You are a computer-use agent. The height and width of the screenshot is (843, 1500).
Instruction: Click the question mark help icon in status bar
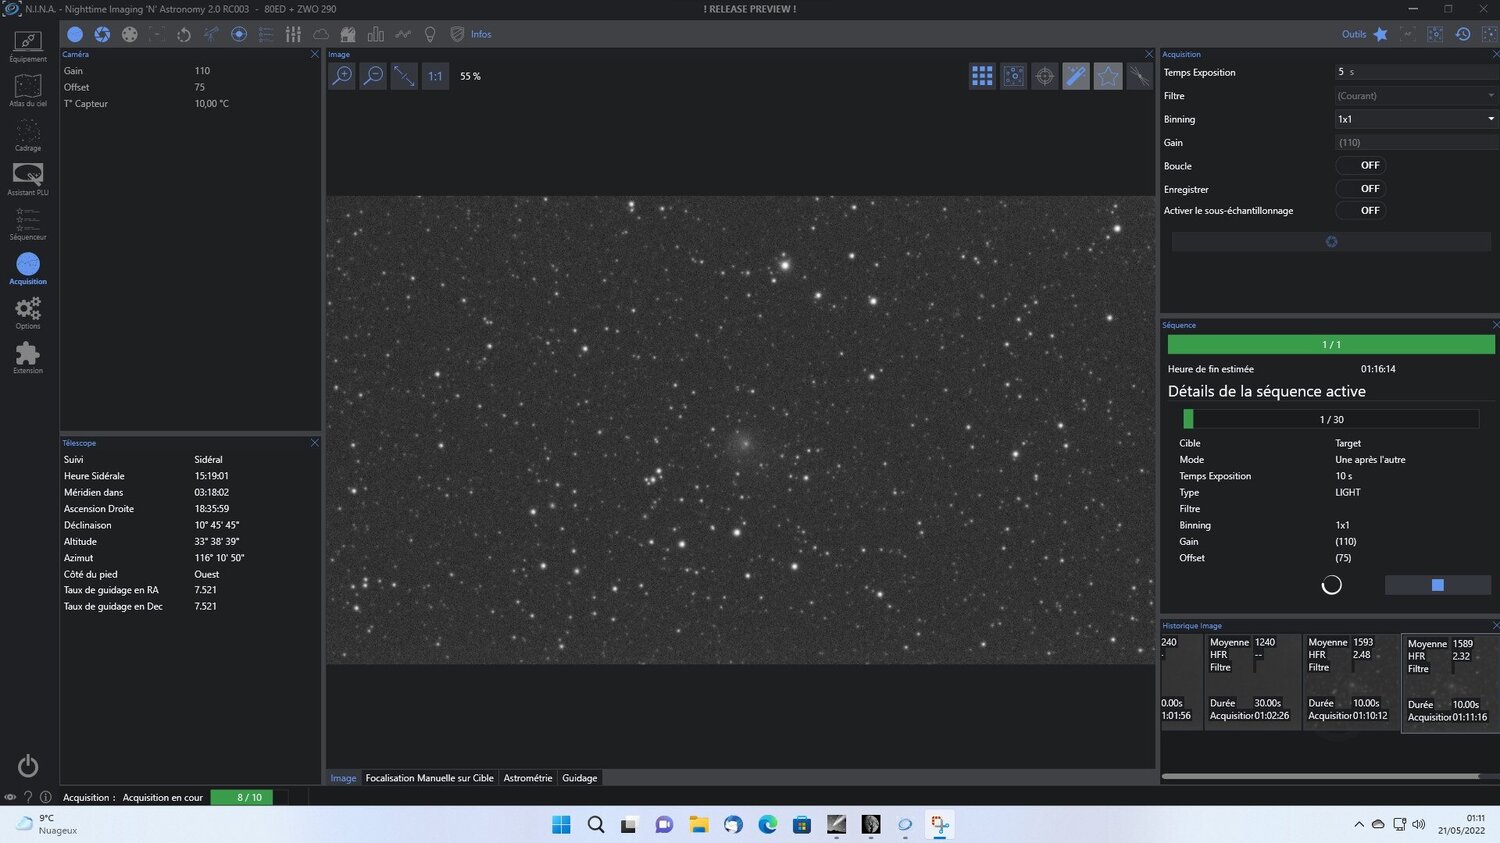[x=28, y=797]
